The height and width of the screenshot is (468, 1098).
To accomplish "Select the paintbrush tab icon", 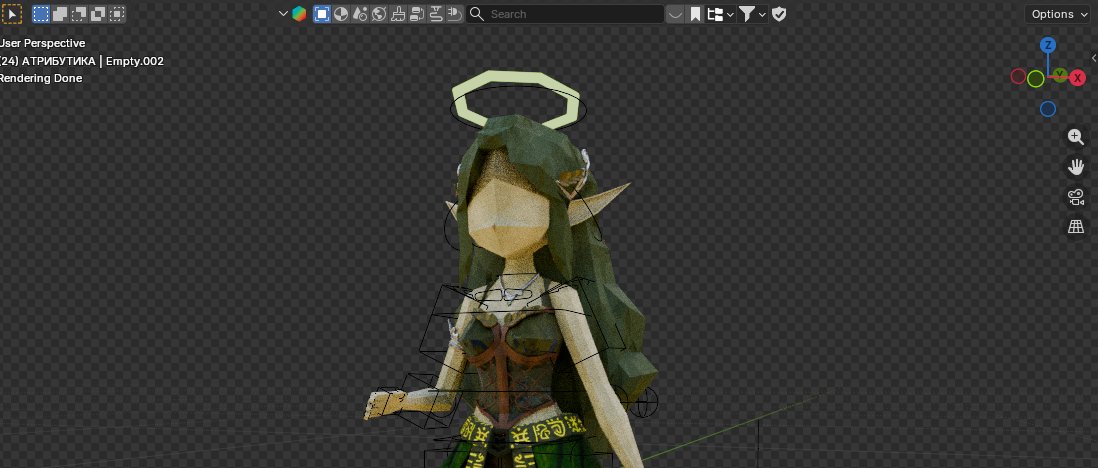I will 398,13.
